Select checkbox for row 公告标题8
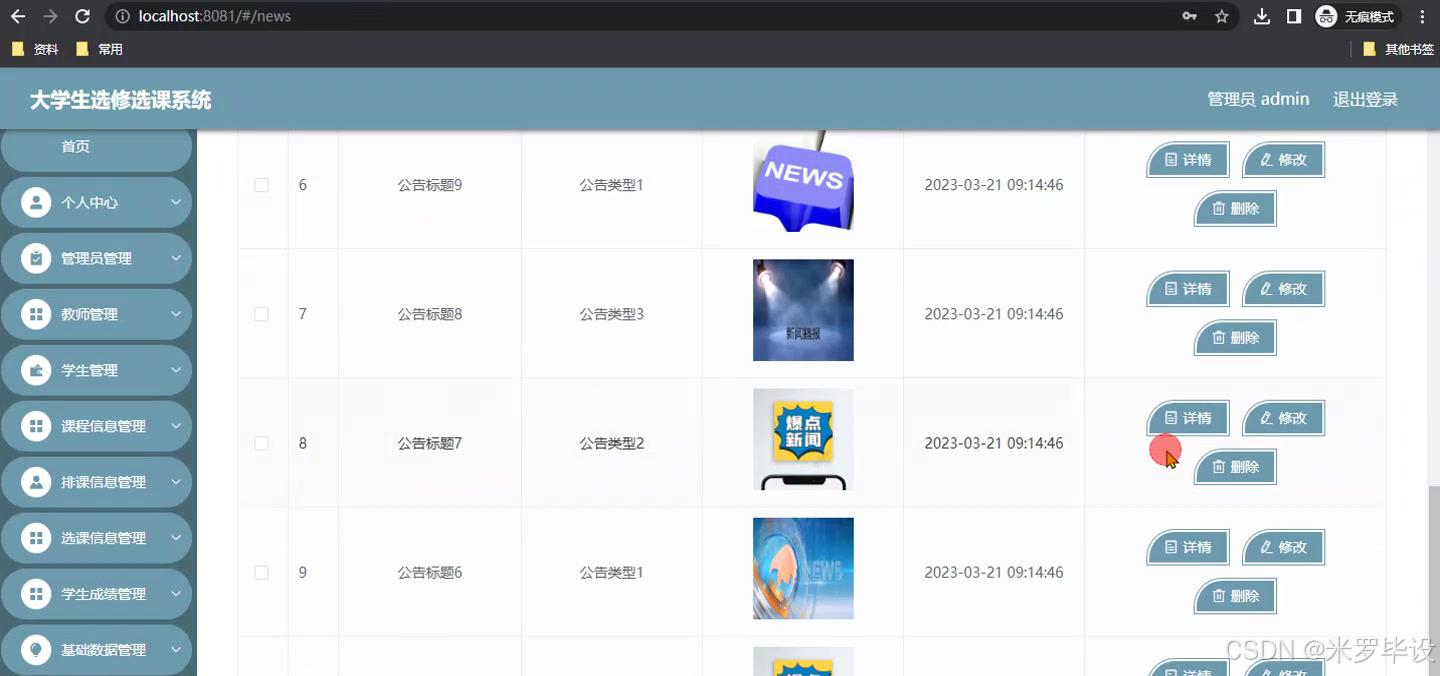Image resolution: width=1440 pixels, height=676 pixels. click(261, 314)
